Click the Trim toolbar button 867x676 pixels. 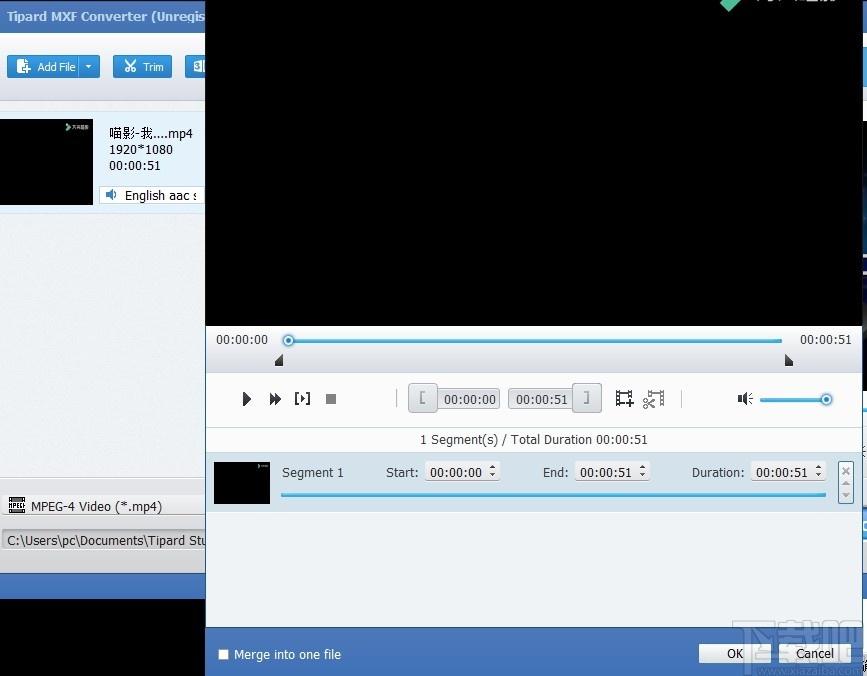click(143, 67)
